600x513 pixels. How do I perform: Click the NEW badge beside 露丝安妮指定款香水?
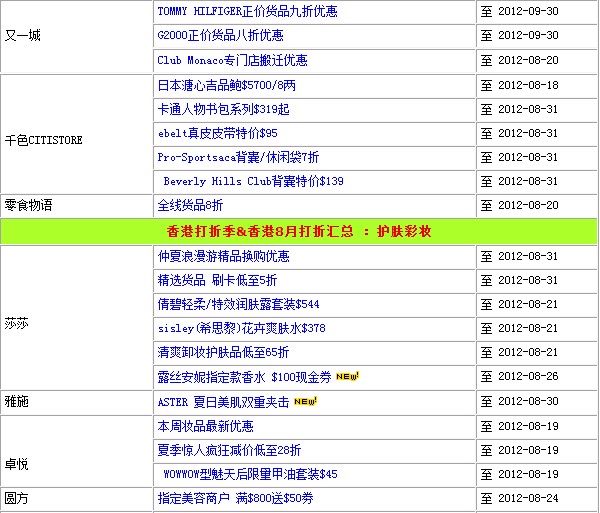tap(347, 377)
